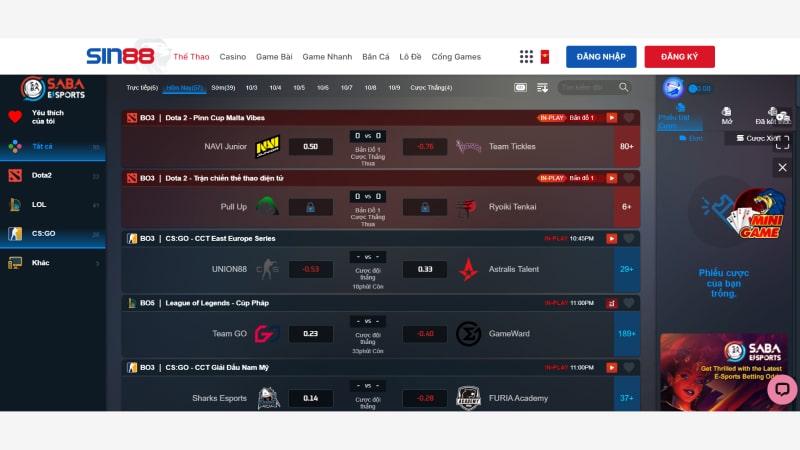The height and width of the screenshot is (450, 800).
Task: Click the odds display format icon
Action: (520, 87)
